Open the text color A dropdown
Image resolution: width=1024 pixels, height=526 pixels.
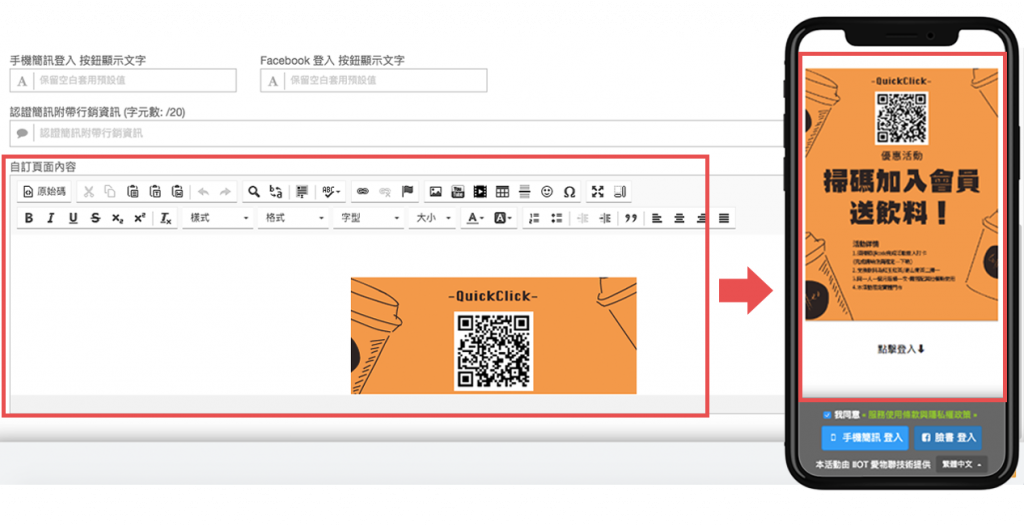pos(473,218)
